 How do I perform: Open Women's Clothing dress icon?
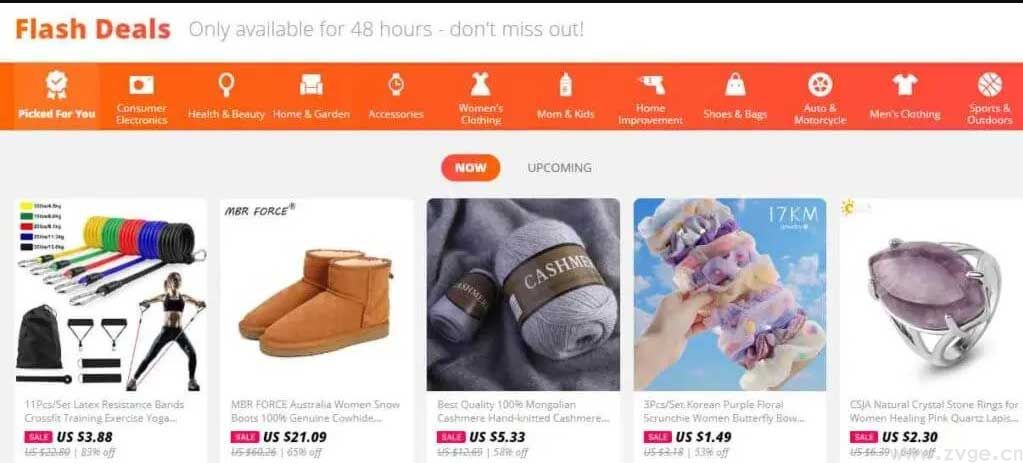click(481, 85)
